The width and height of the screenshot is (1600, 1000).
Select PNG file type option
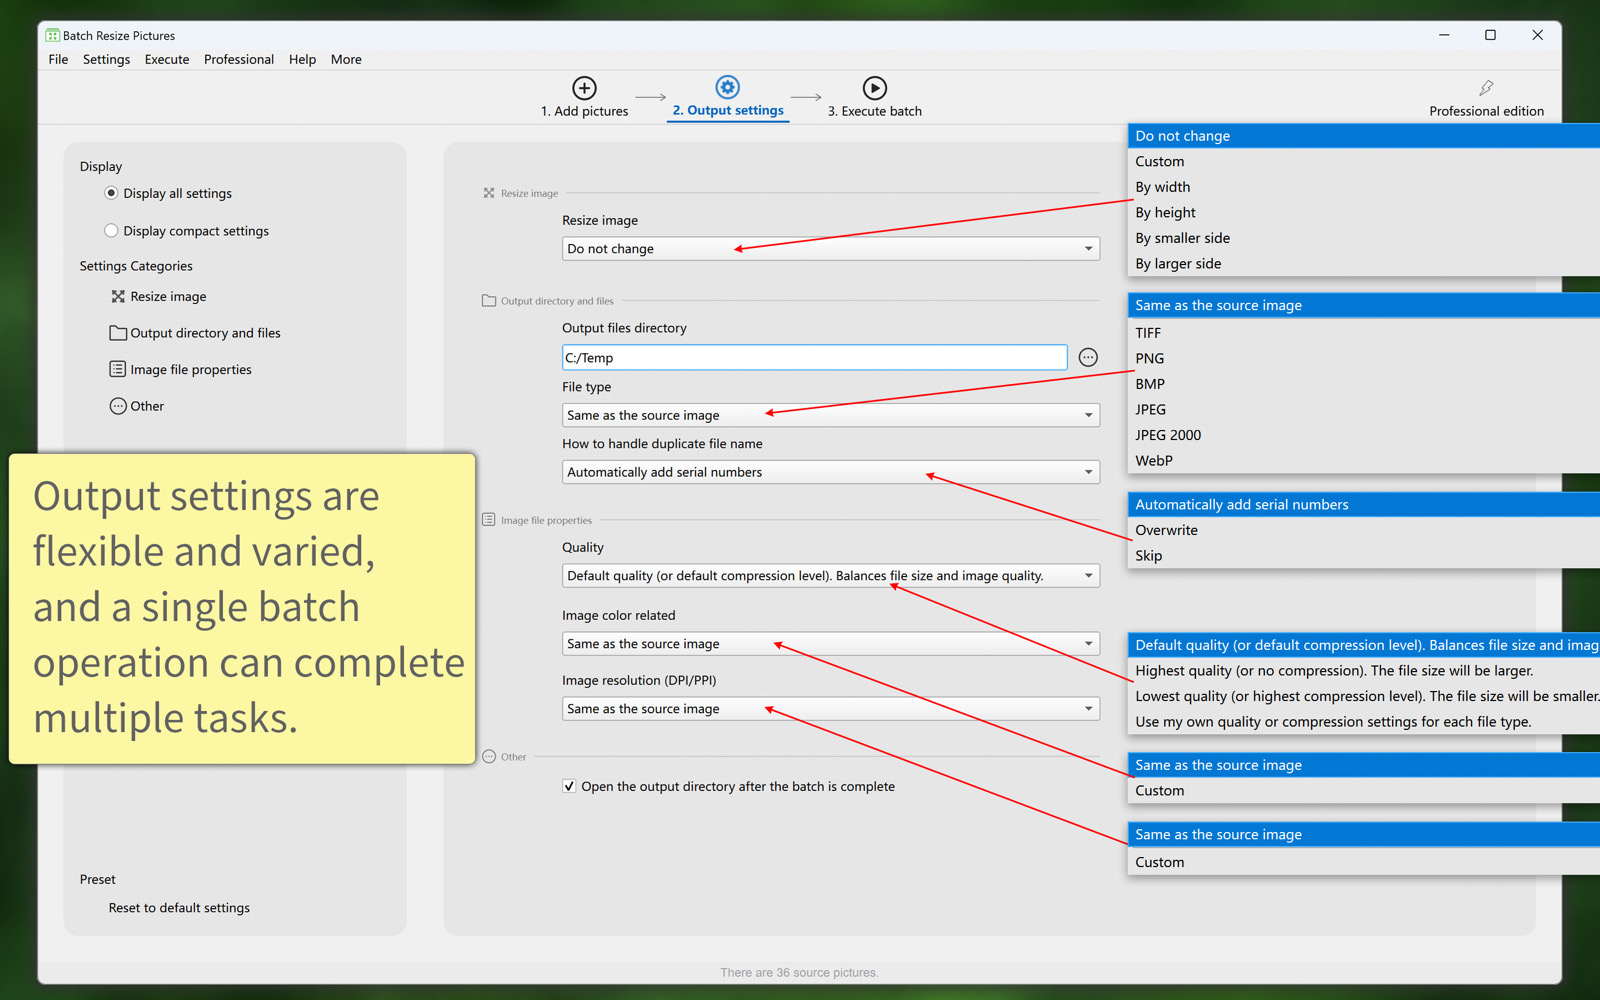coord(1364,358)
